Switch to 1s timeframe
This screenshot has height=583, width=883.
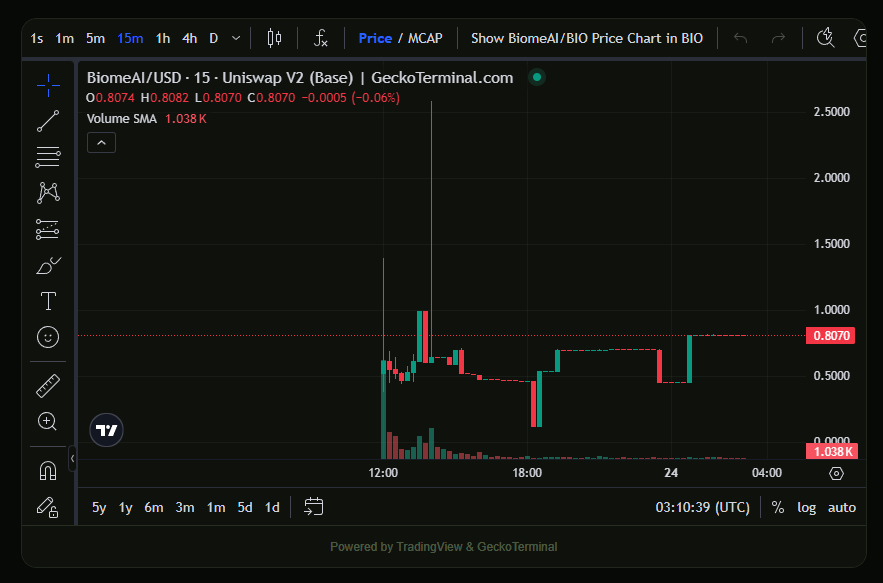tap(37, 38)
